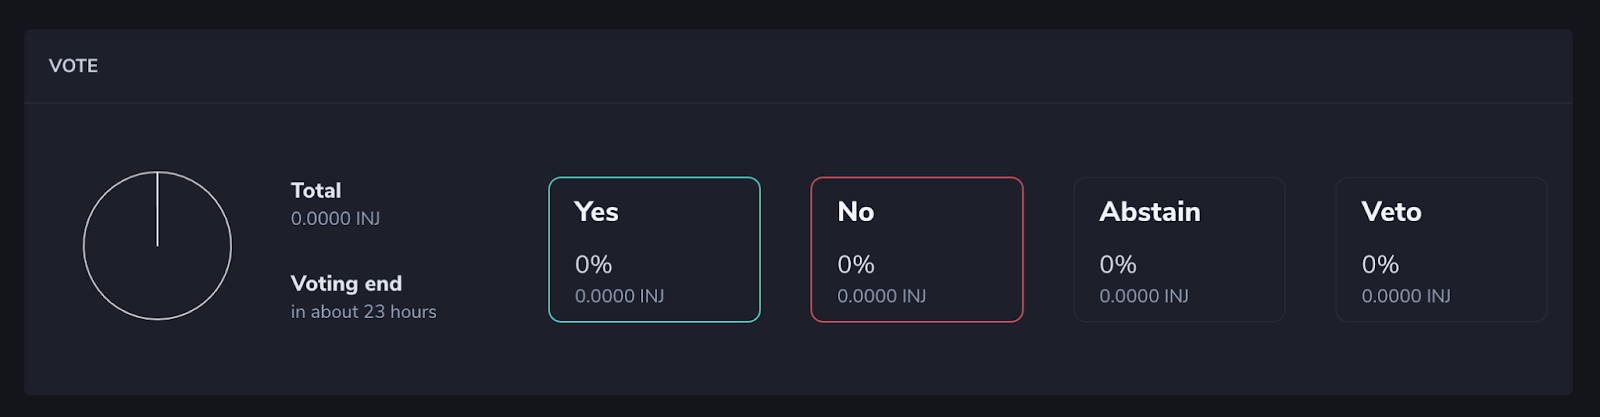Click the Yes vote option card

654,250
